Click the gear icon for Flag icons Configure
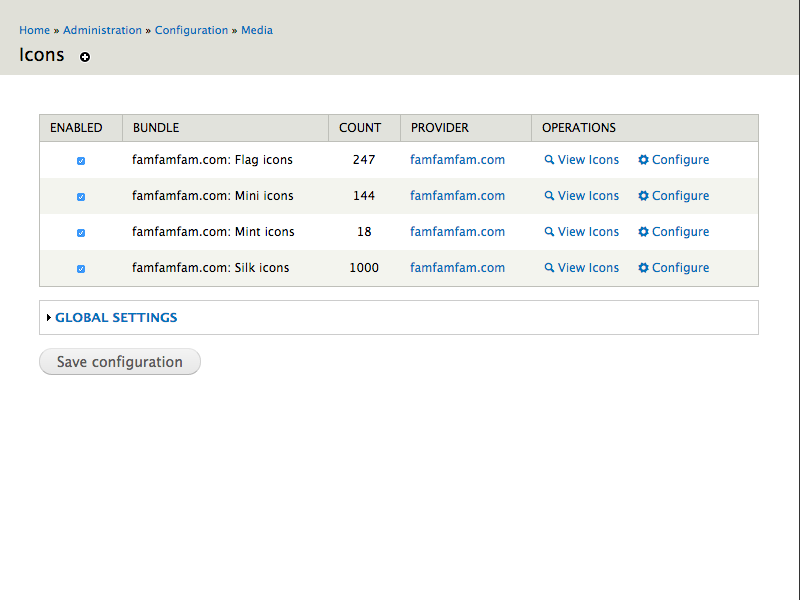This screenshot has width=800, height=600. pyautogui.click(x=643, y=160)
